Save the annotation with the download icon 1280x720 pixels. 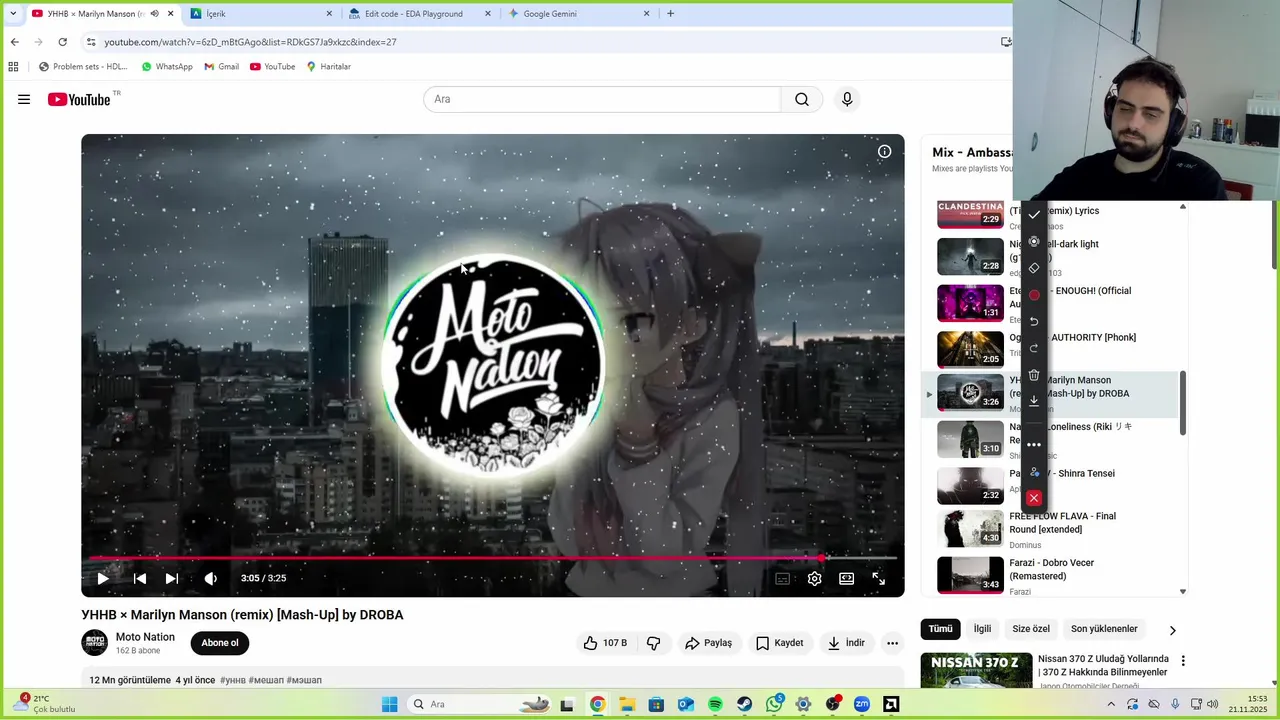coord(1034,401)
